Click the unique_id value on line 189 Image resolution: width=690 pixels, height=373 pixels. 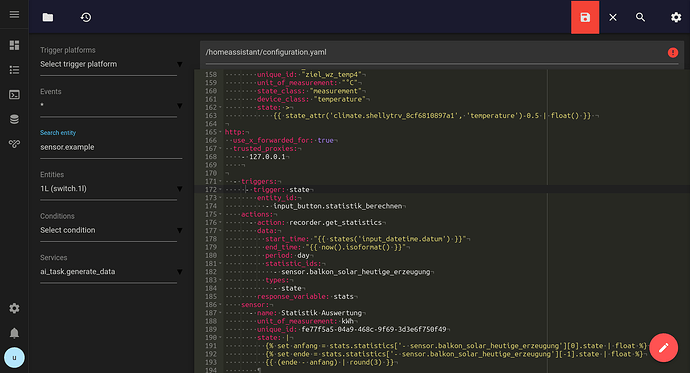click(374, 329)
